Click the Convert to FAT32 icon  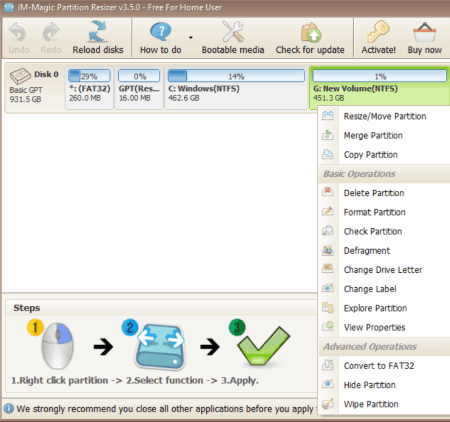(x=328, y=365)
